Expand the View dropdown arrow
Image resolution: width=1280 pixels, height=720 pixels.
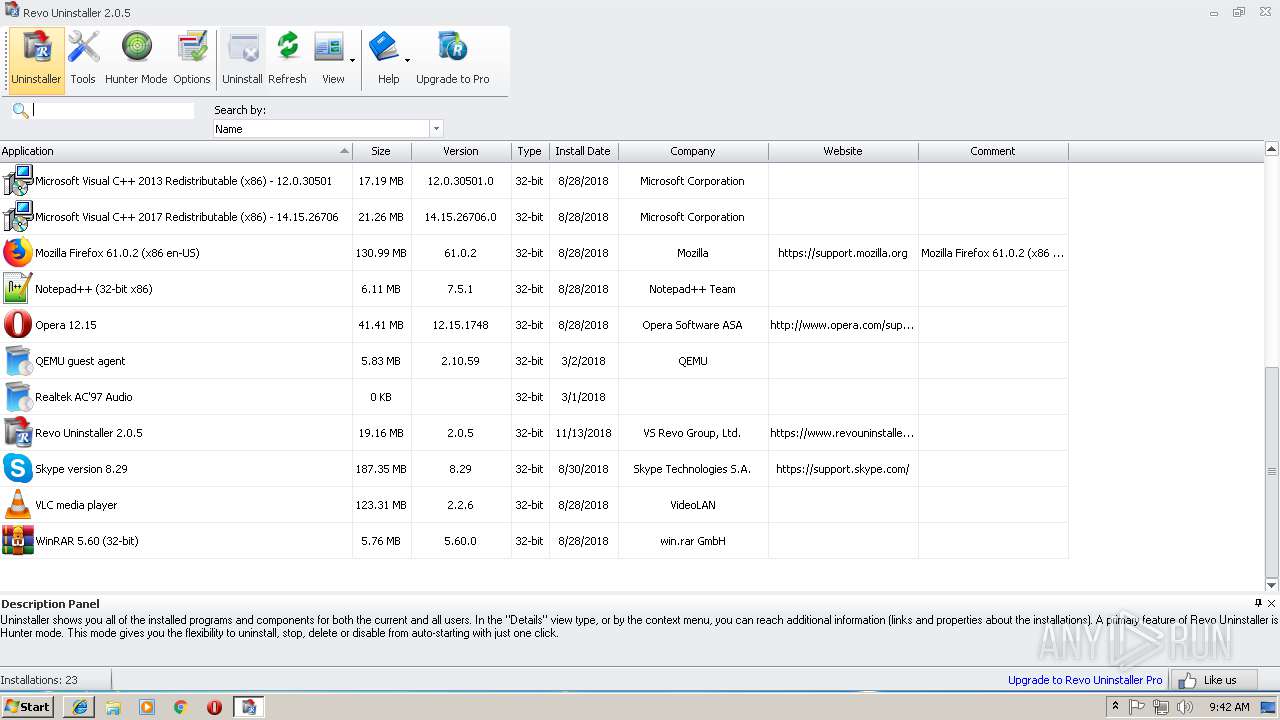click(352, 60)
